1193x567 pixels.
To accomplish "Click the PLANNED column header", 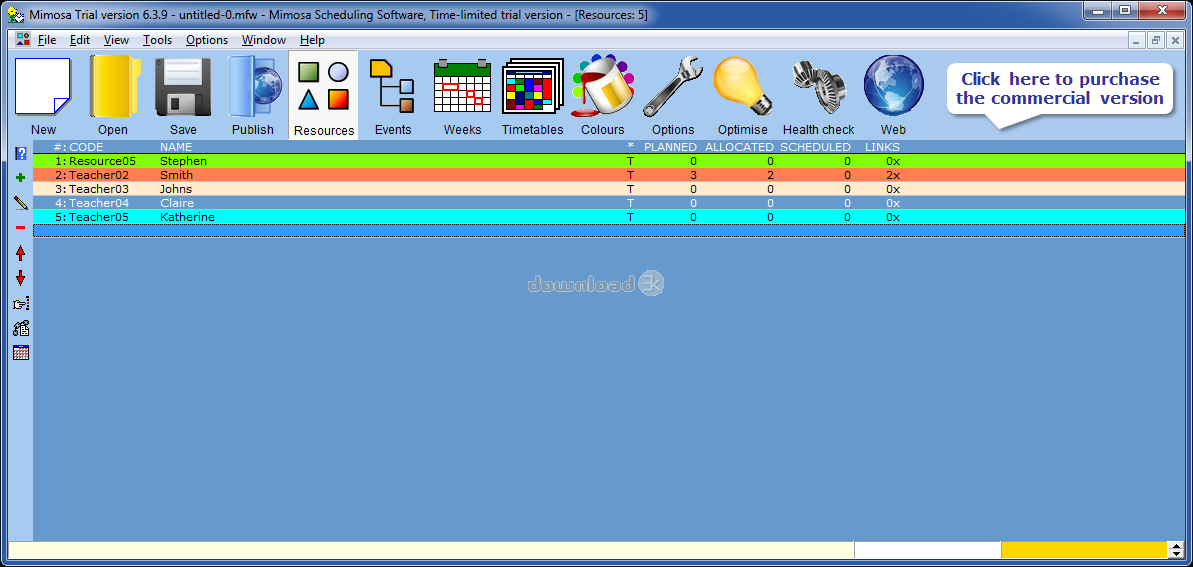I will point(670,147).
